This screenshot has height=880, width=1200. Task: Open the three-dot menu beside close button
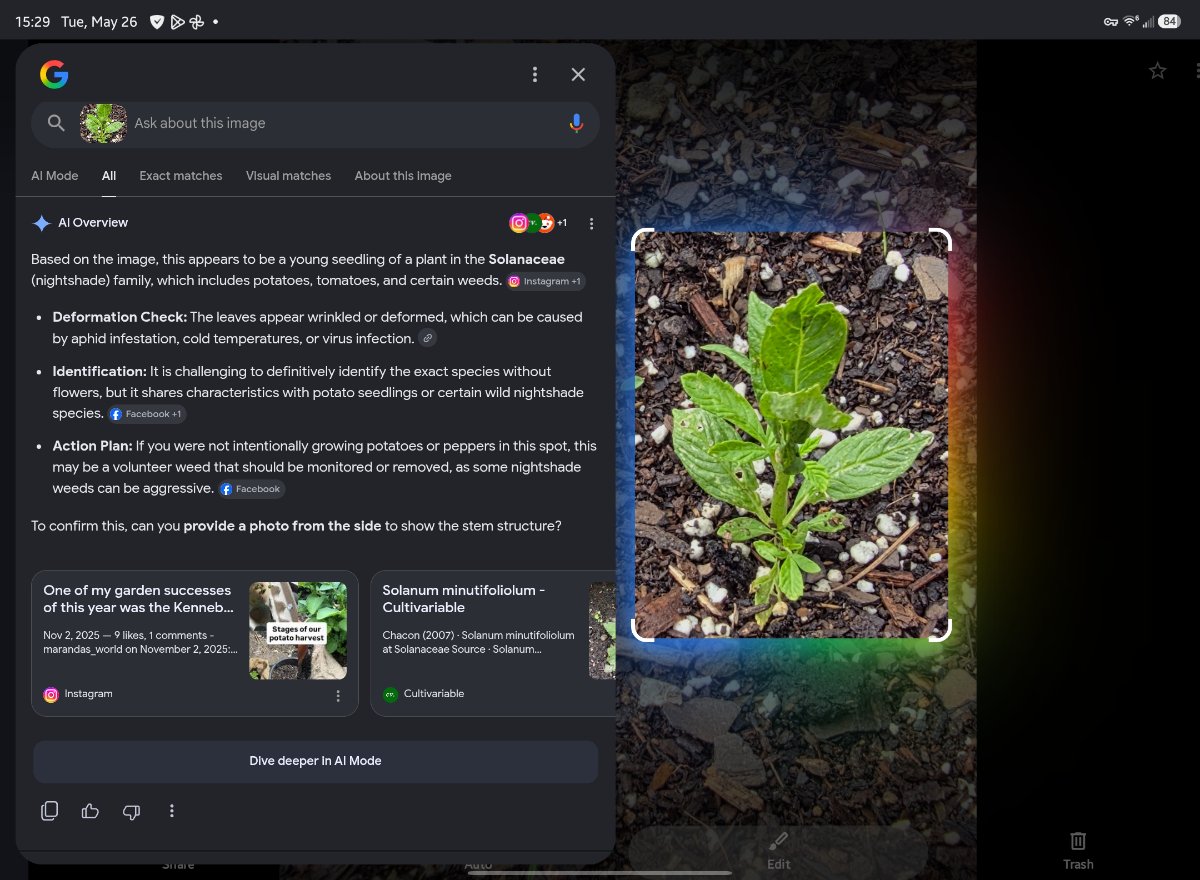(535, 74)
